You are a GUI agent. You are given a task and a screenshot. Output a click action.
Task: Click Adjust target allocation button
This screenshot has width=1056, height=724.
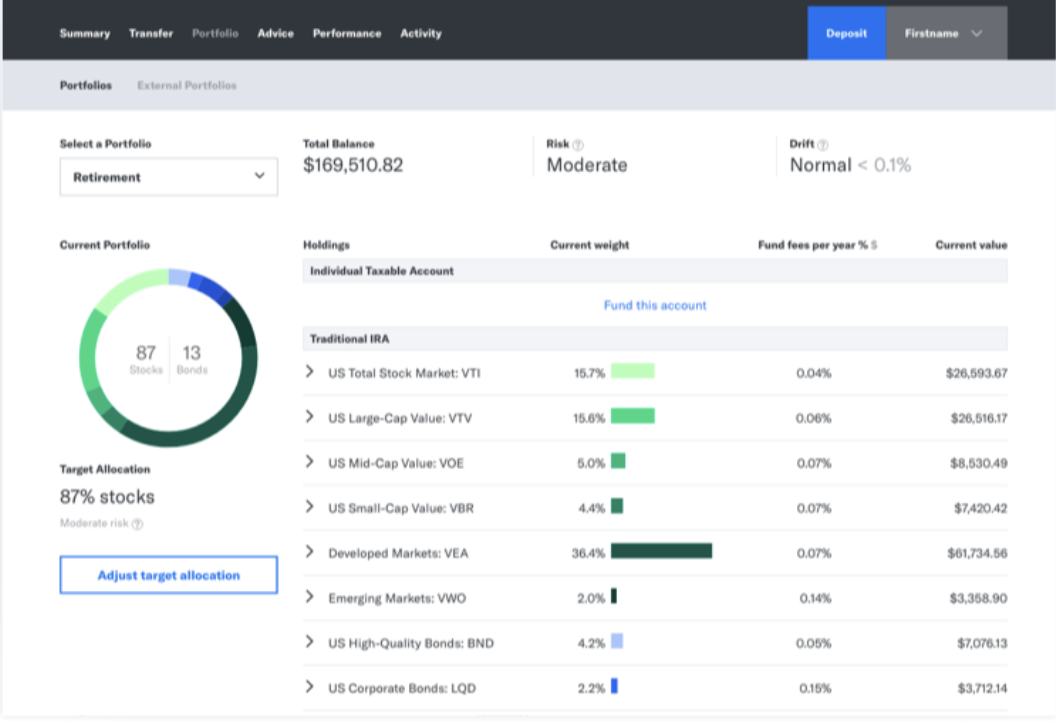tap(168, 575)
